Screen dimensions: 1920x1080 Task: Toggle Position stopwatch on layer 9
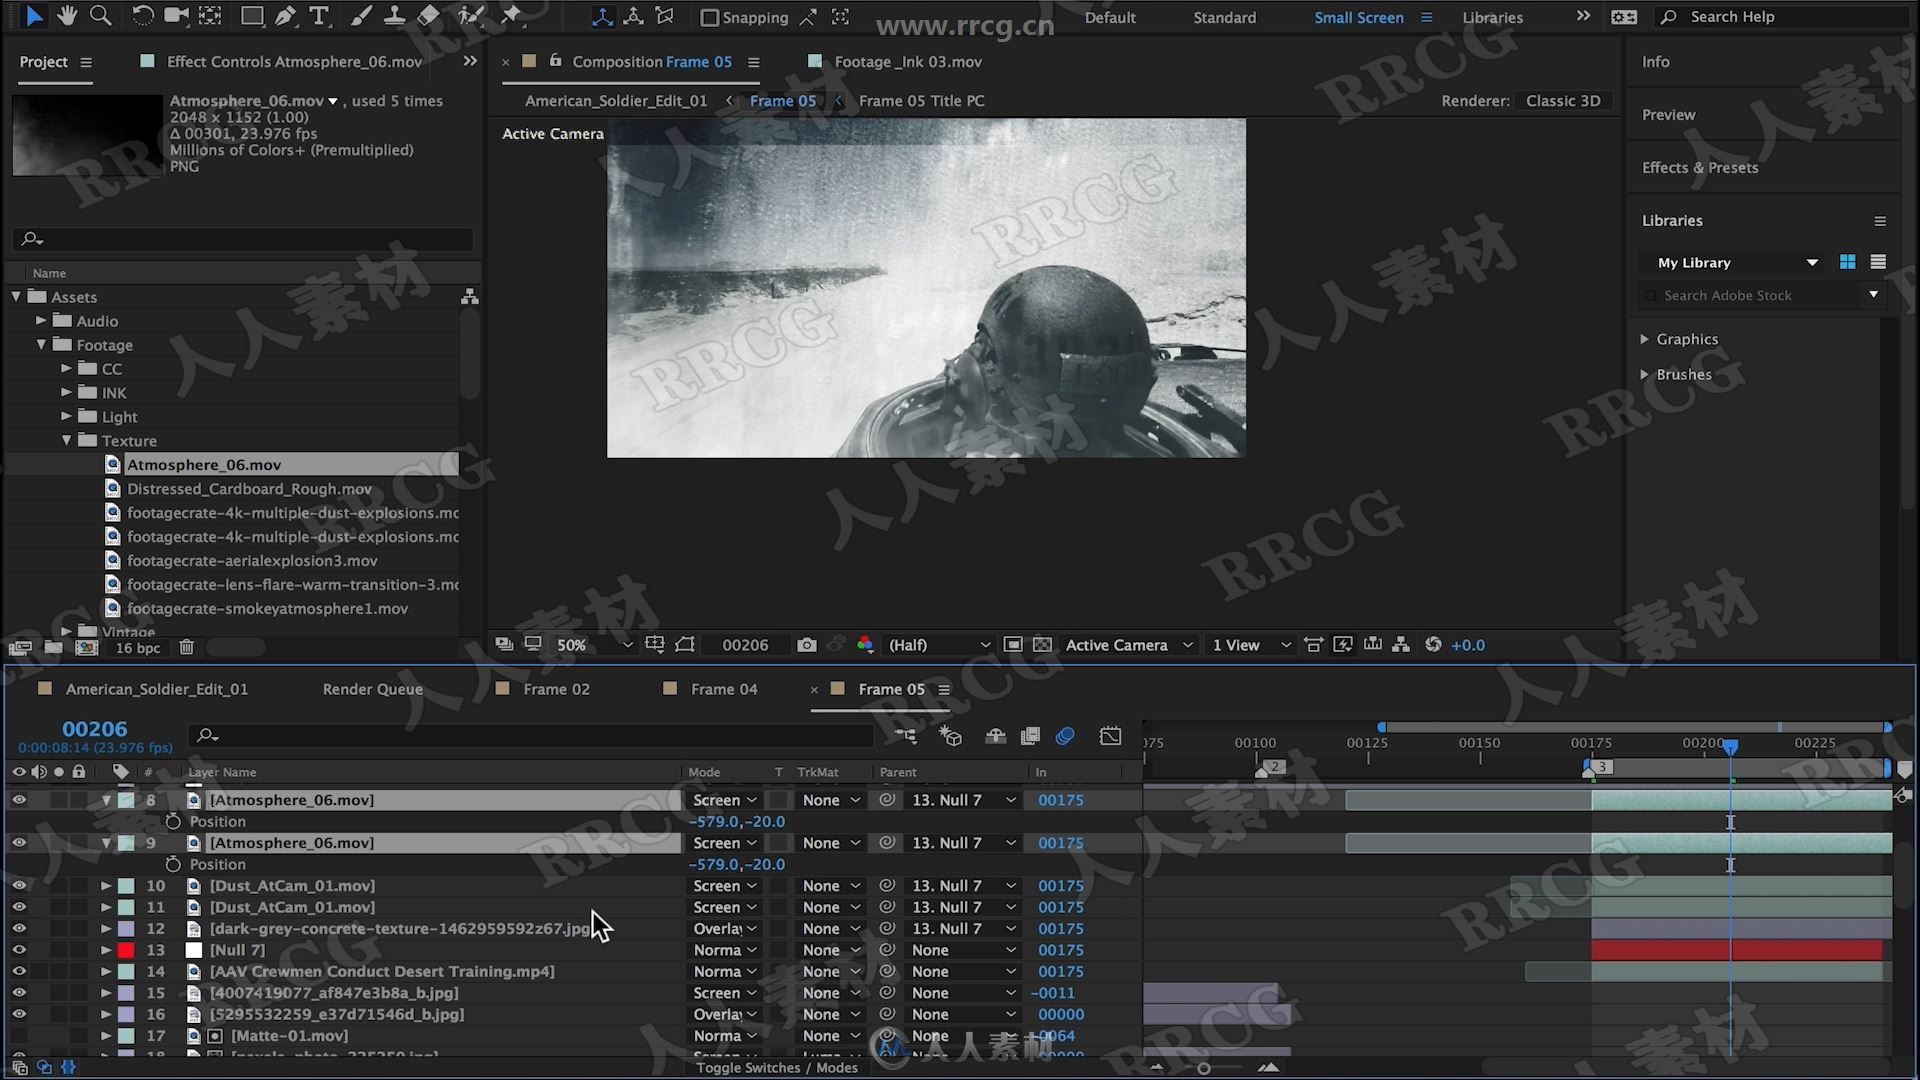(x=173, y=864)
